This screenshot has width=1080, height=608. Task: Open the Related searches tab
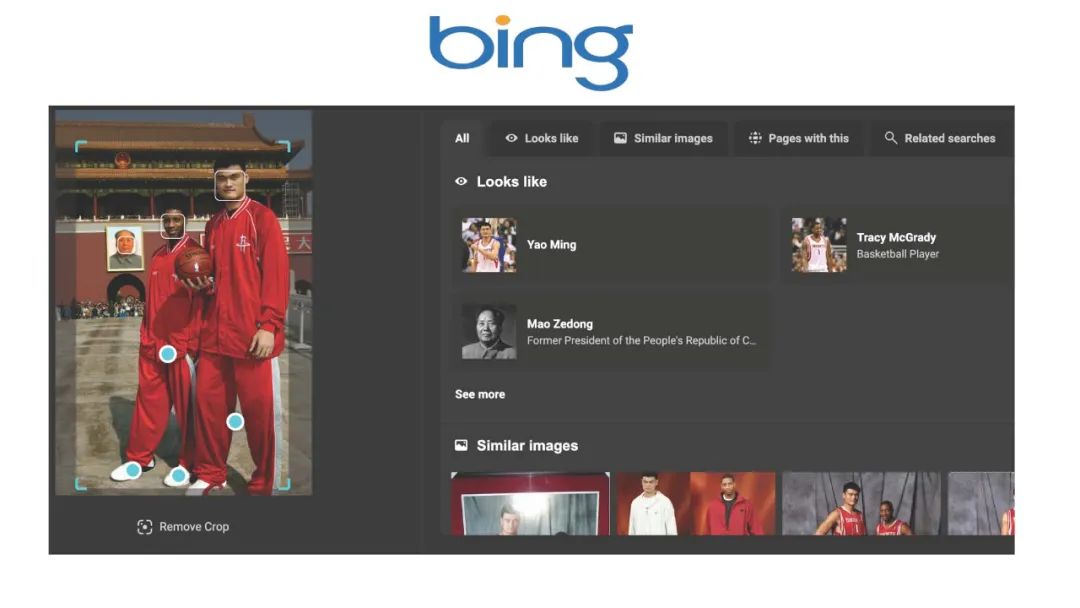point(940,138)
